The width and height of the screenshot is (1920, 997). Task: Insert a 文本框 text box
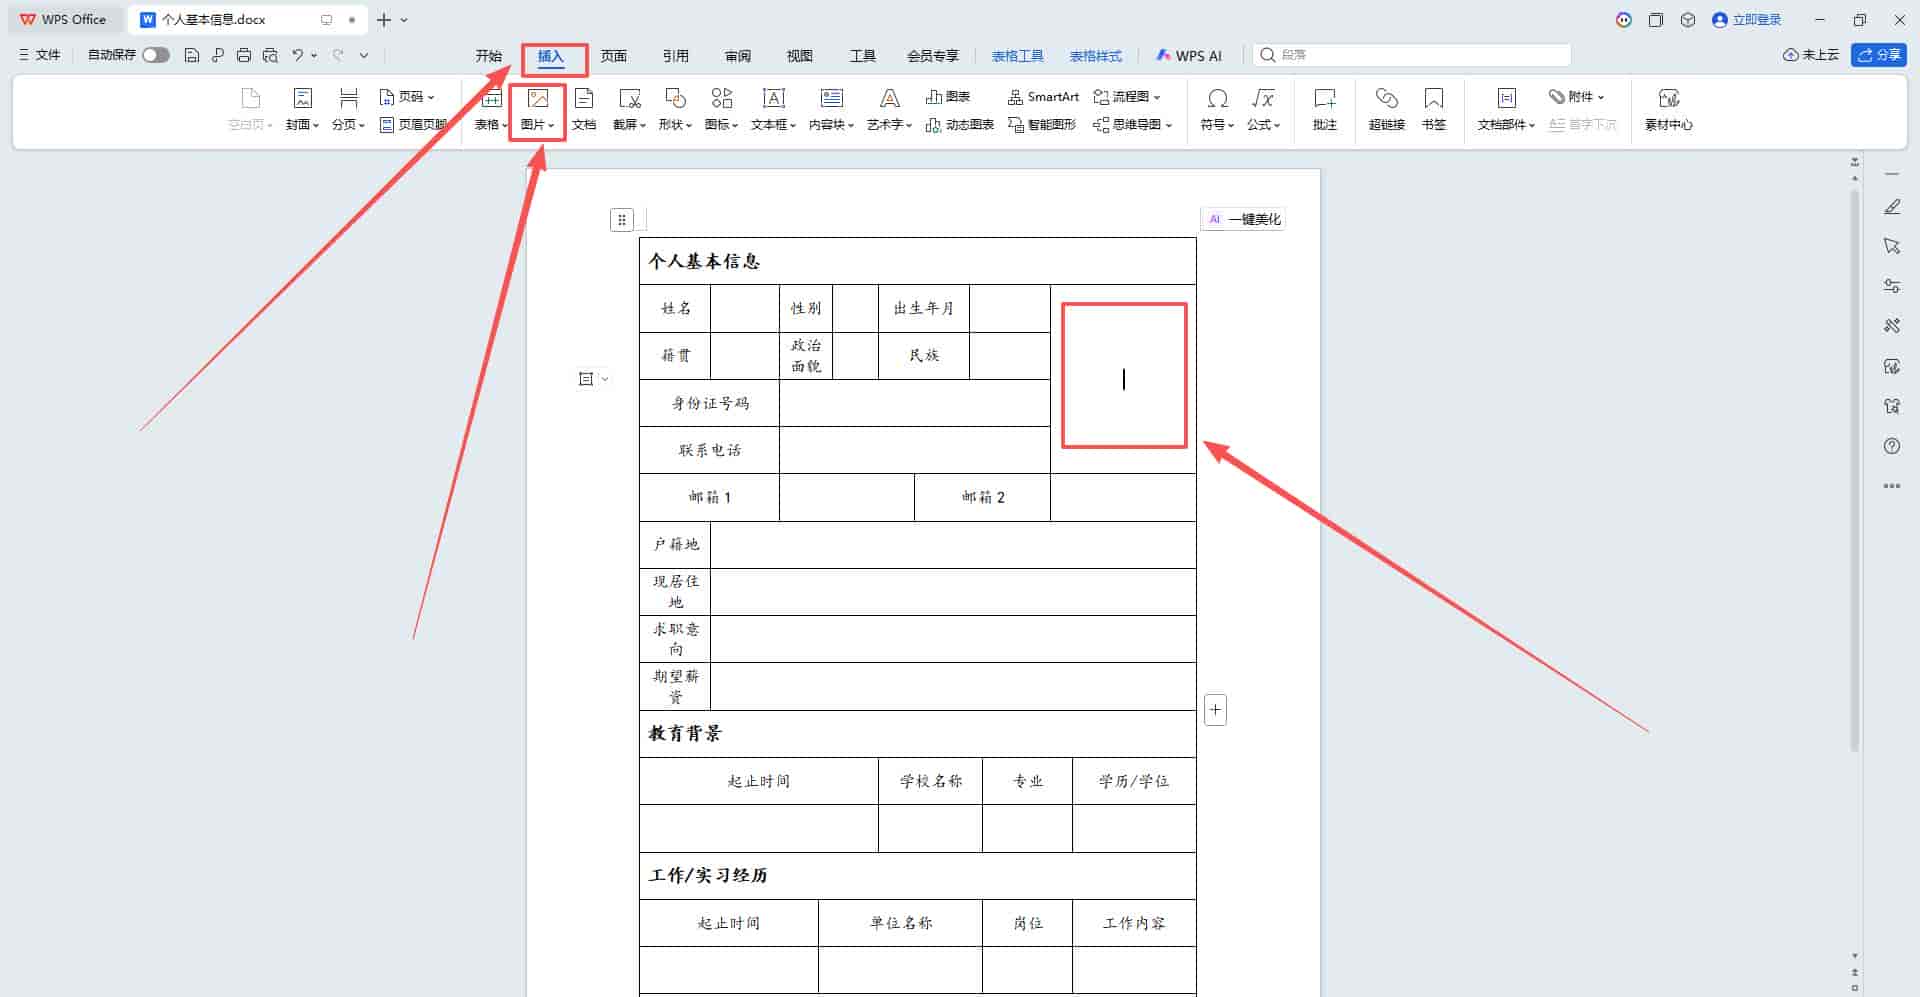[773, 109]
